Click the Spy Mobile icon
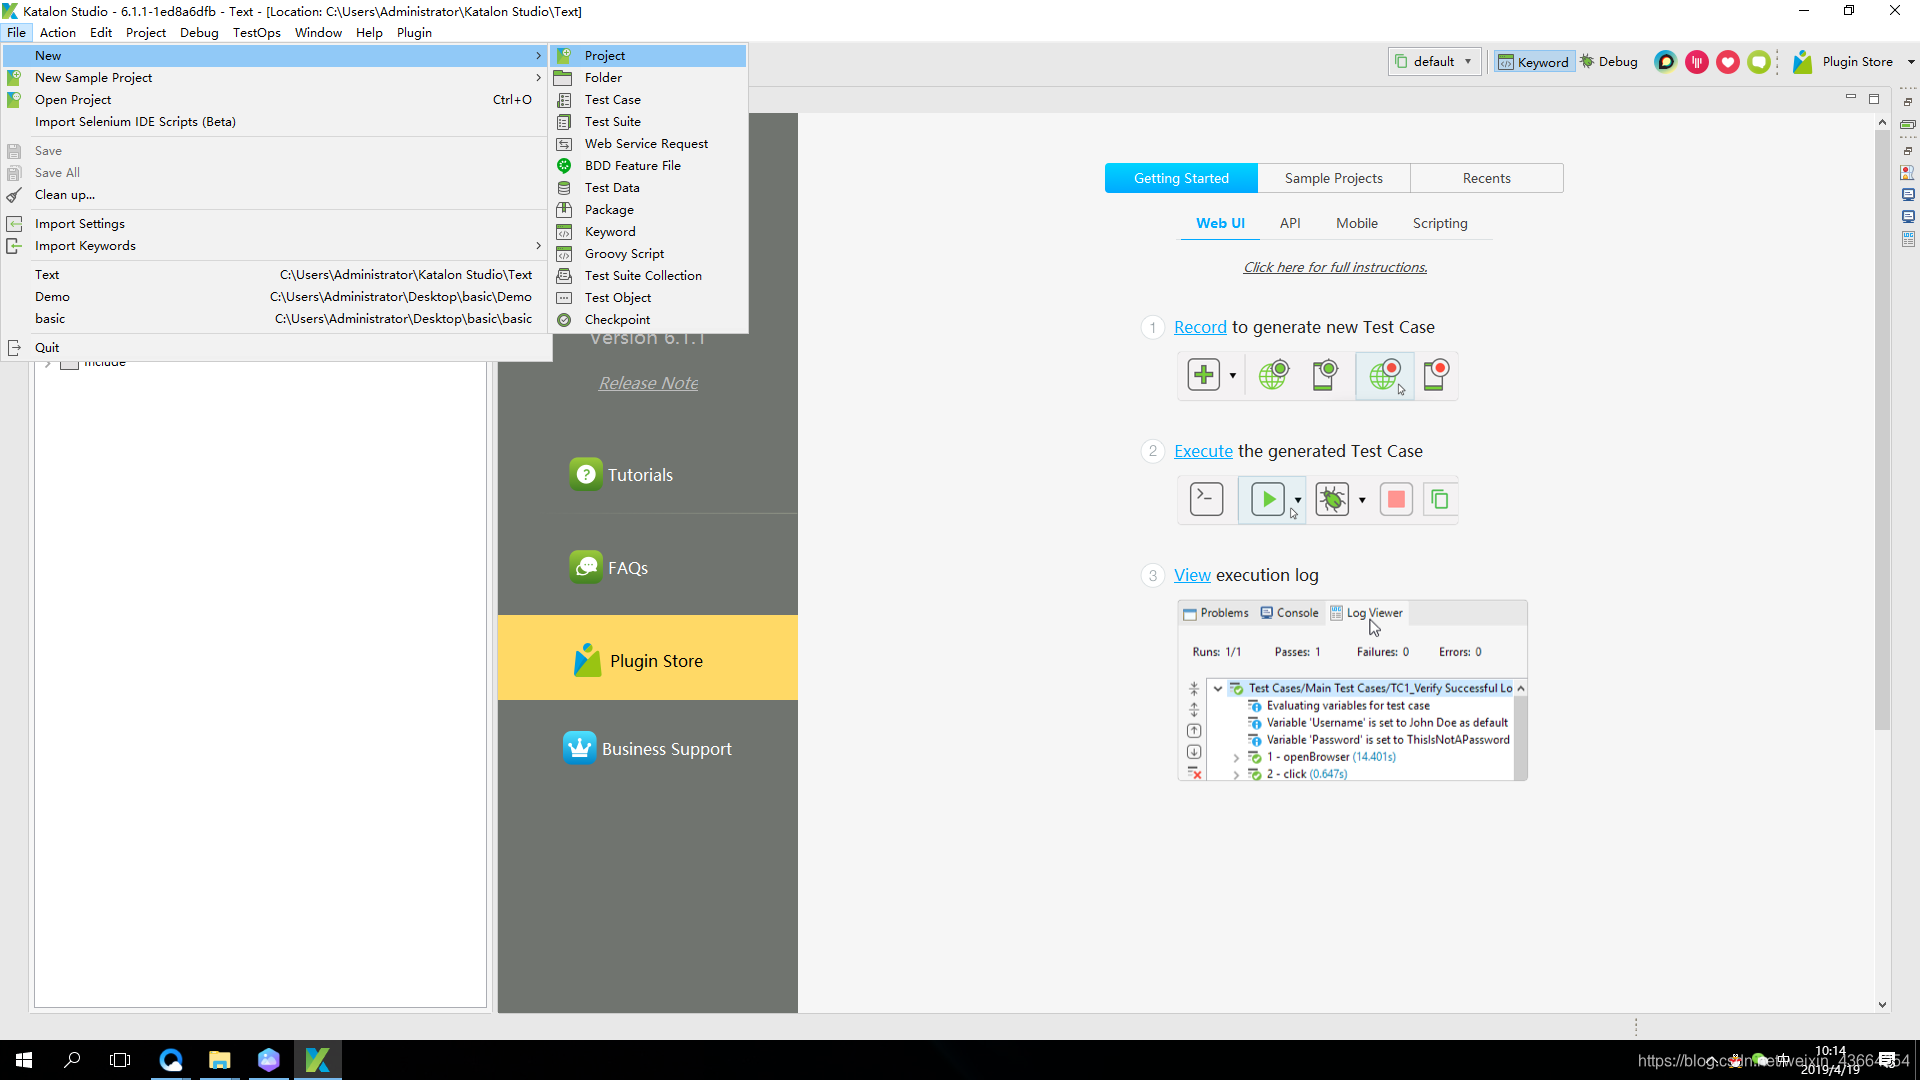 pos(1325,375)
